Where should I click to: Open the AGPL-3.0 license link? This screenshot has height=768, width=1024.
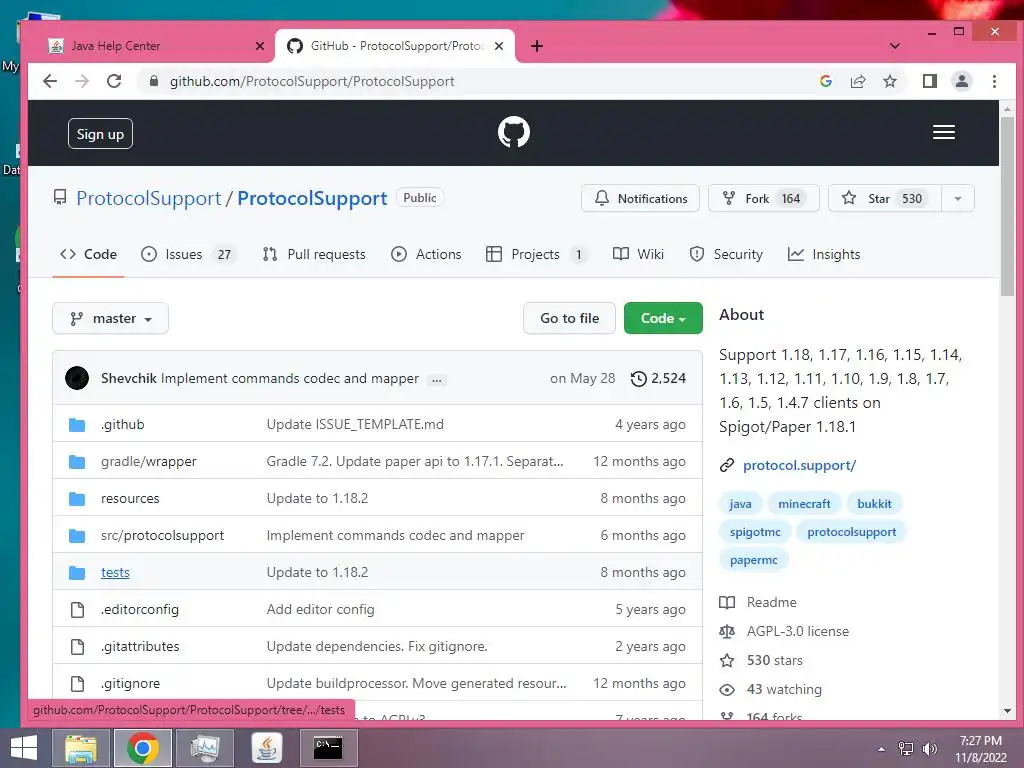(x=784, y=632)
